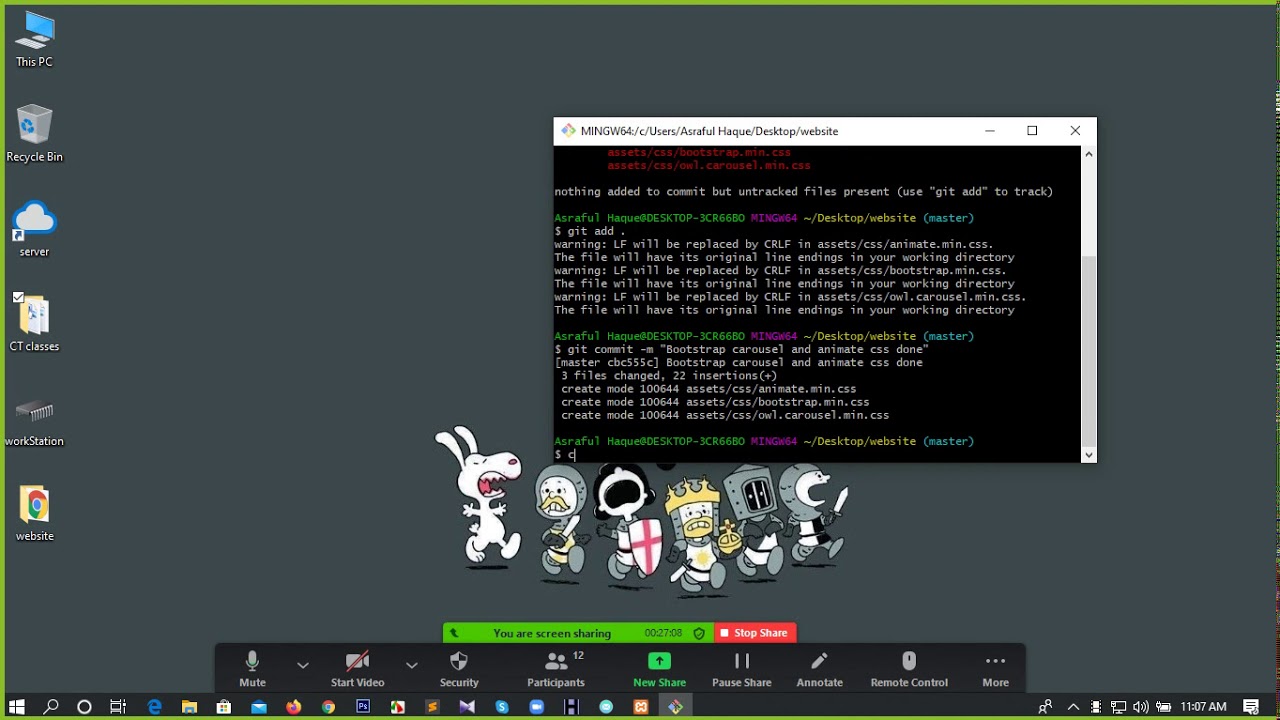Screen dimensions: 1280x720
Task: Maximize the MINGW64 terminal window
Action: (1032, 131)
